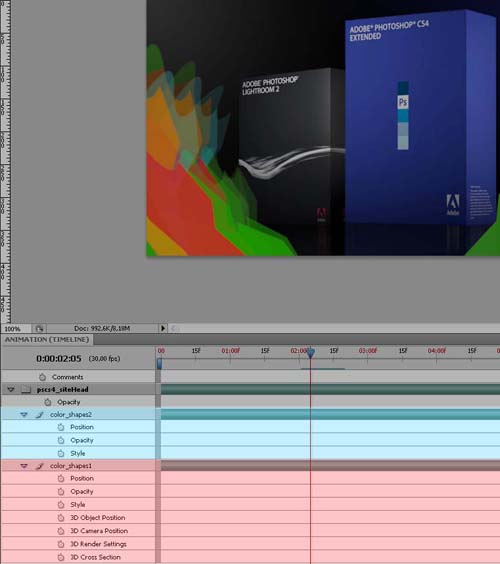Click the 04:00f mark on time ruler
This screenshot has height=564, width=500.
pyautogui.click(x=437, y=350)
